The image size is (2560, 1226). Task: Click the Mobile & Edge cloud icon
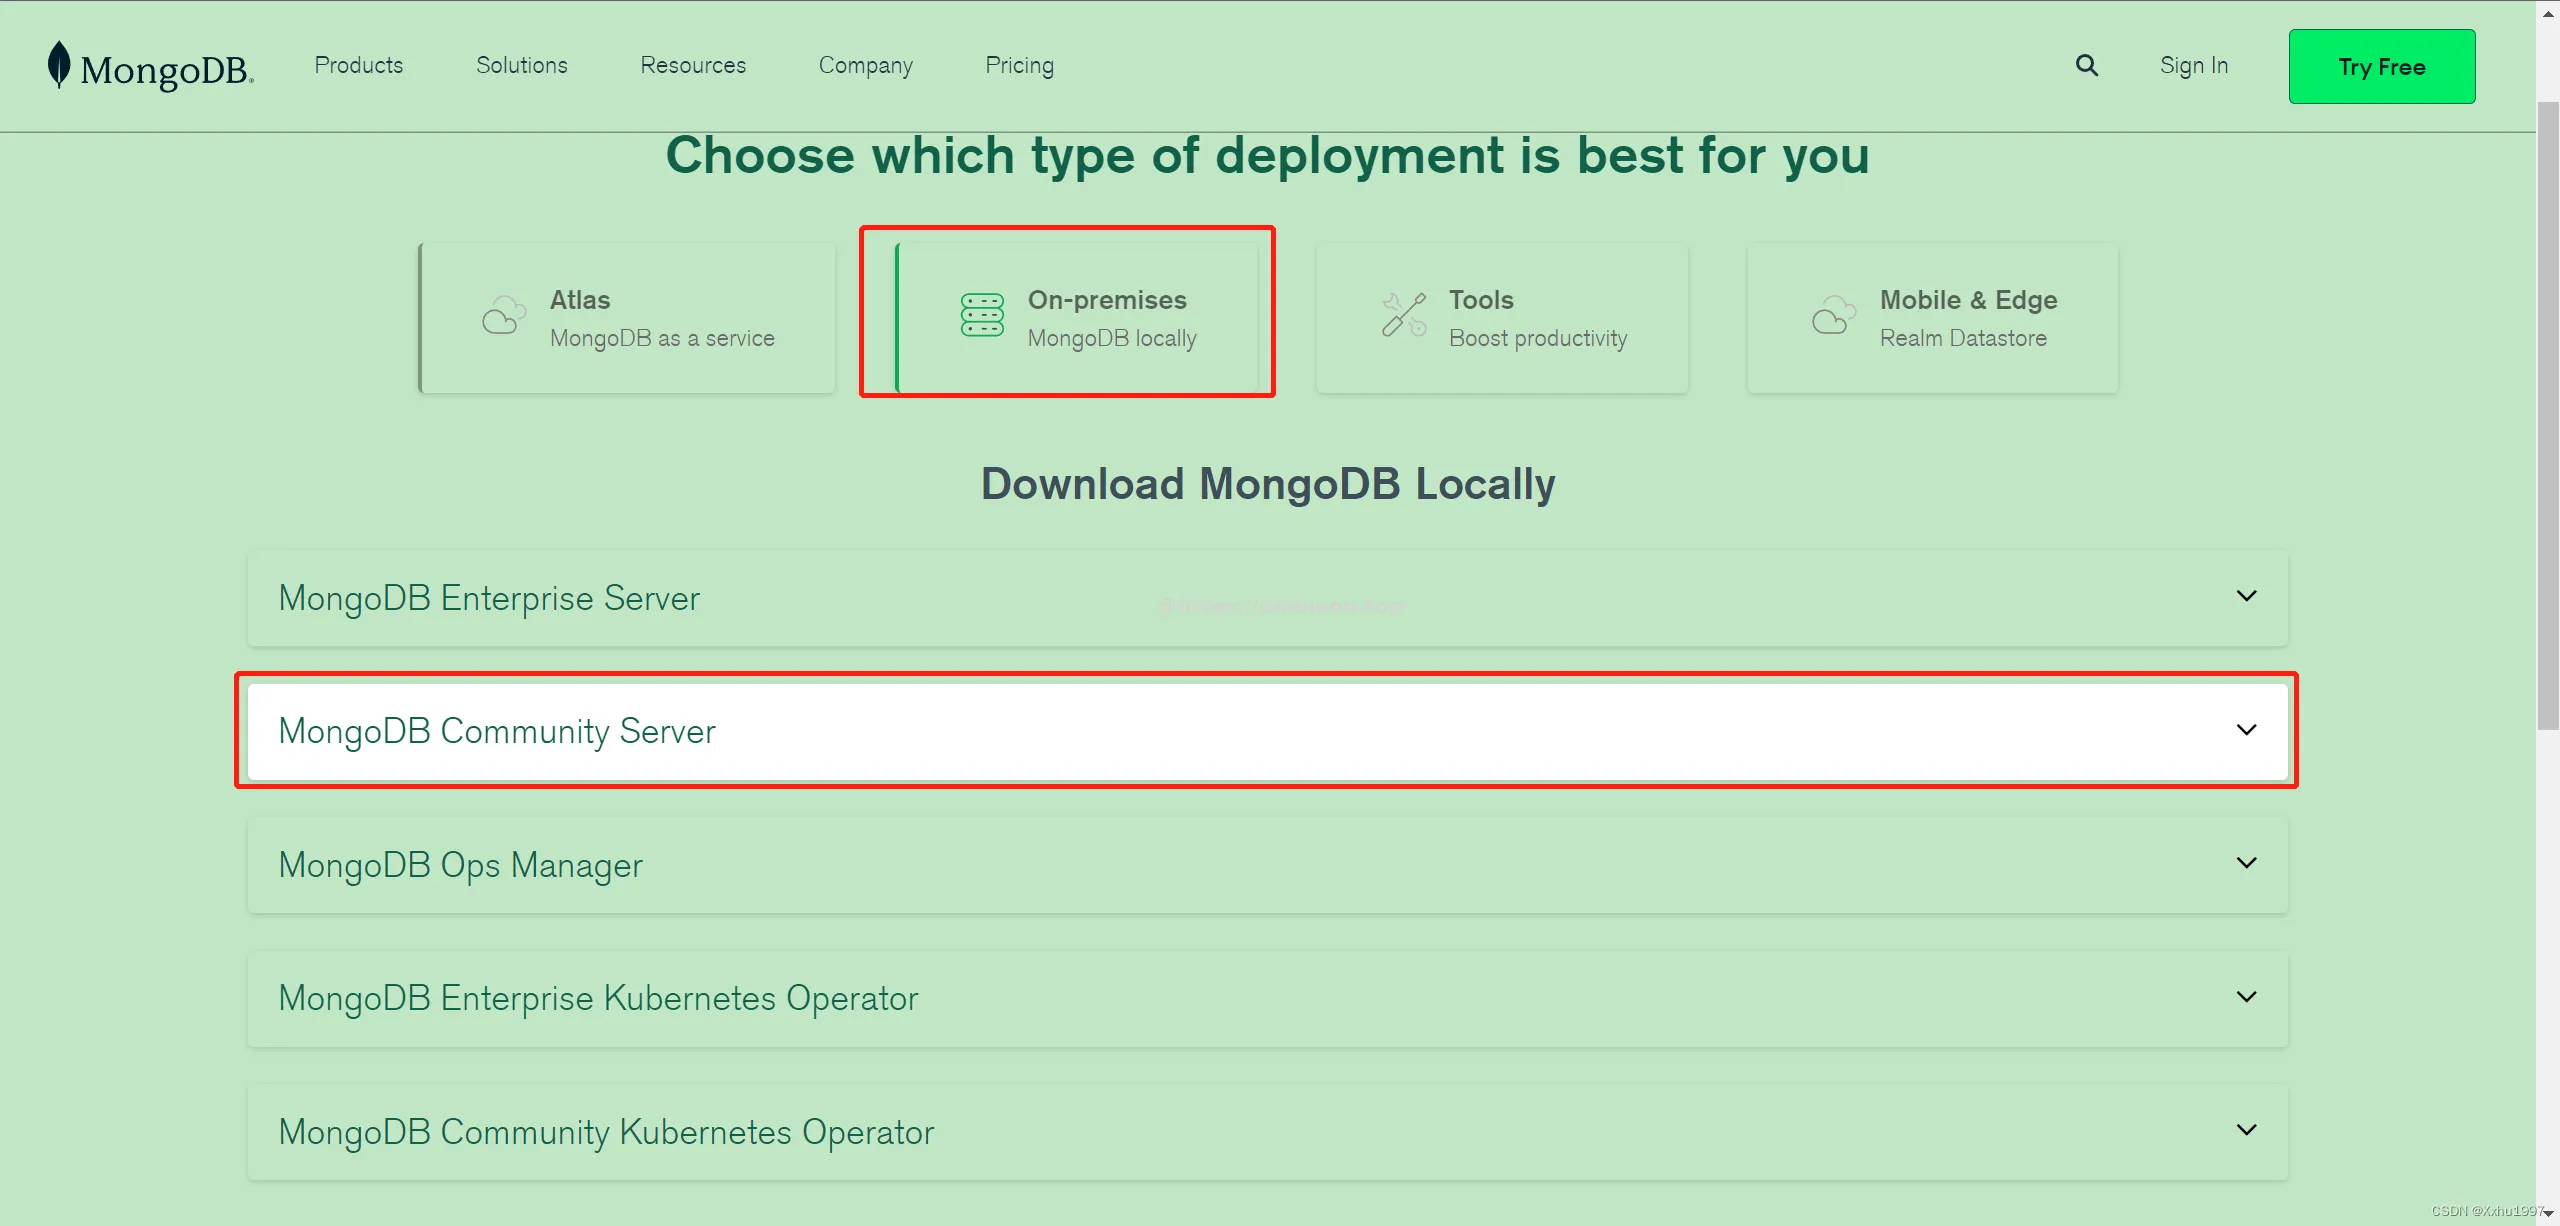(1833, 316)
